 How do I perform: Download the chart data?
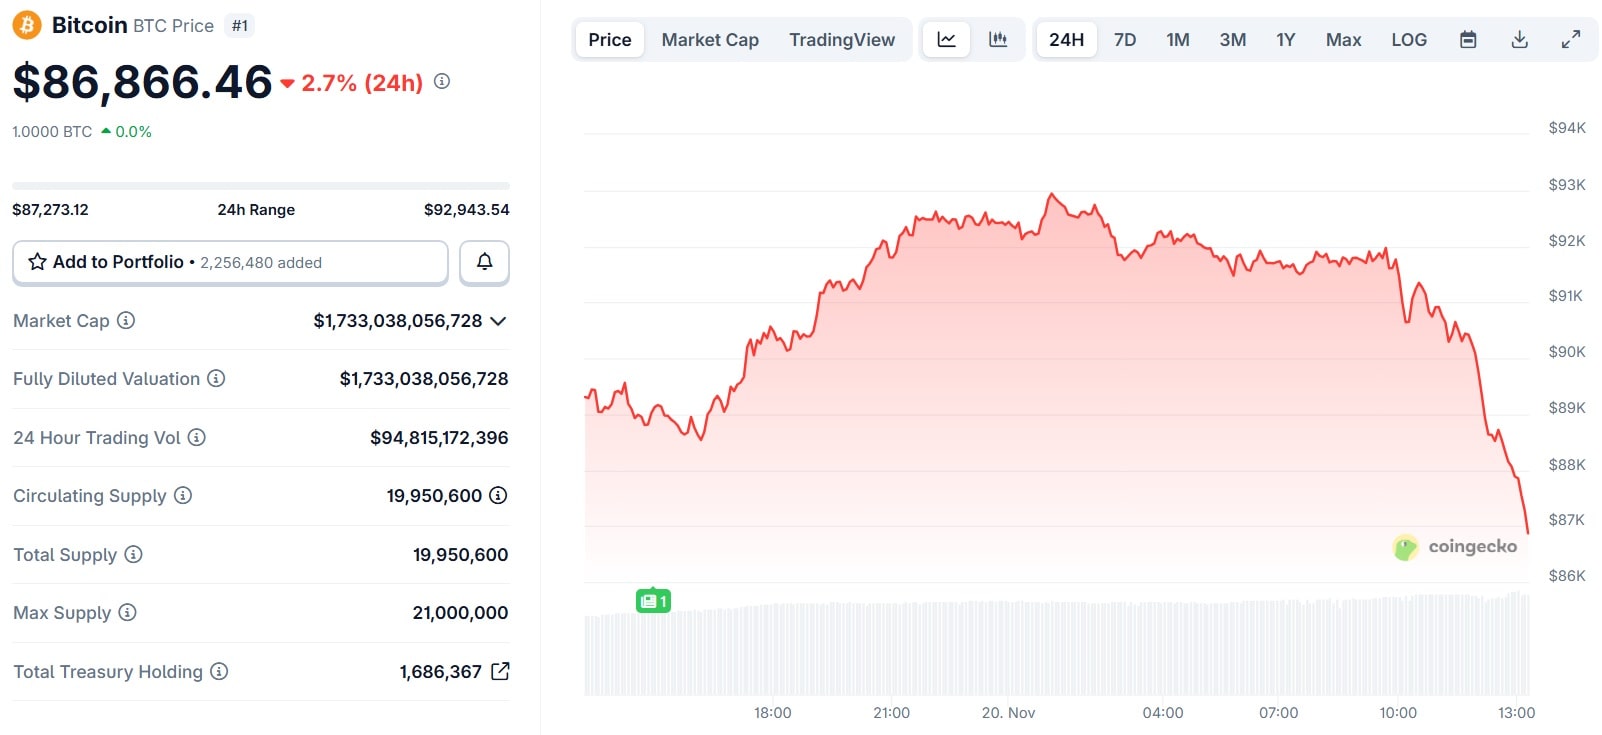(1520, 39)
